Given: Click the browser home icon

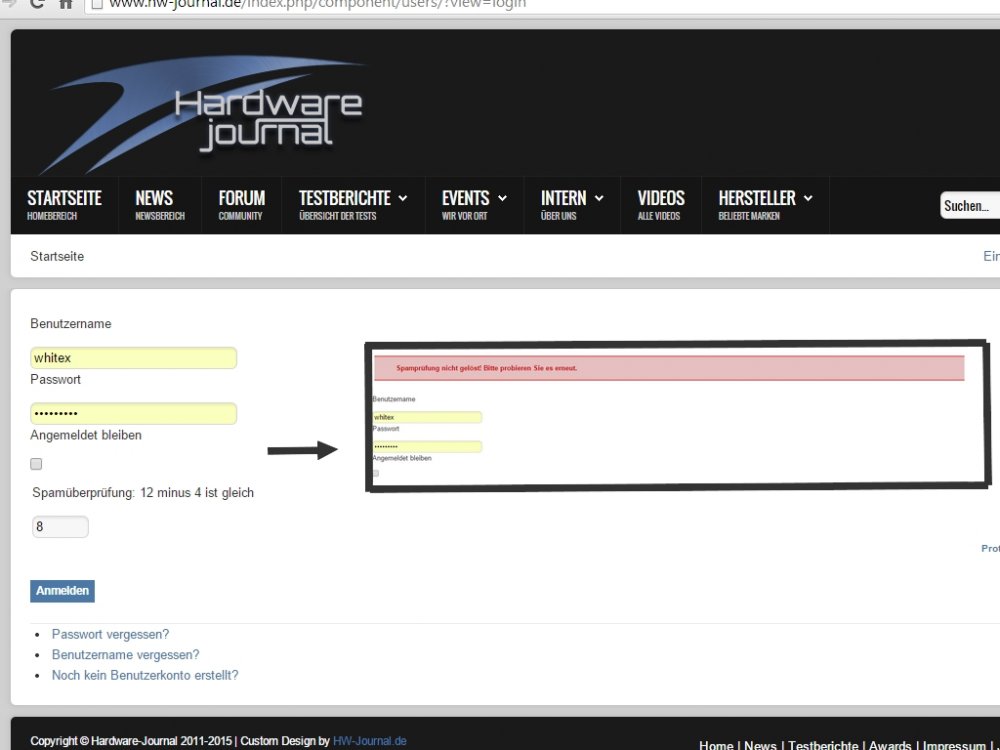Looking at the screenshot, I should [x=67, y=4].
